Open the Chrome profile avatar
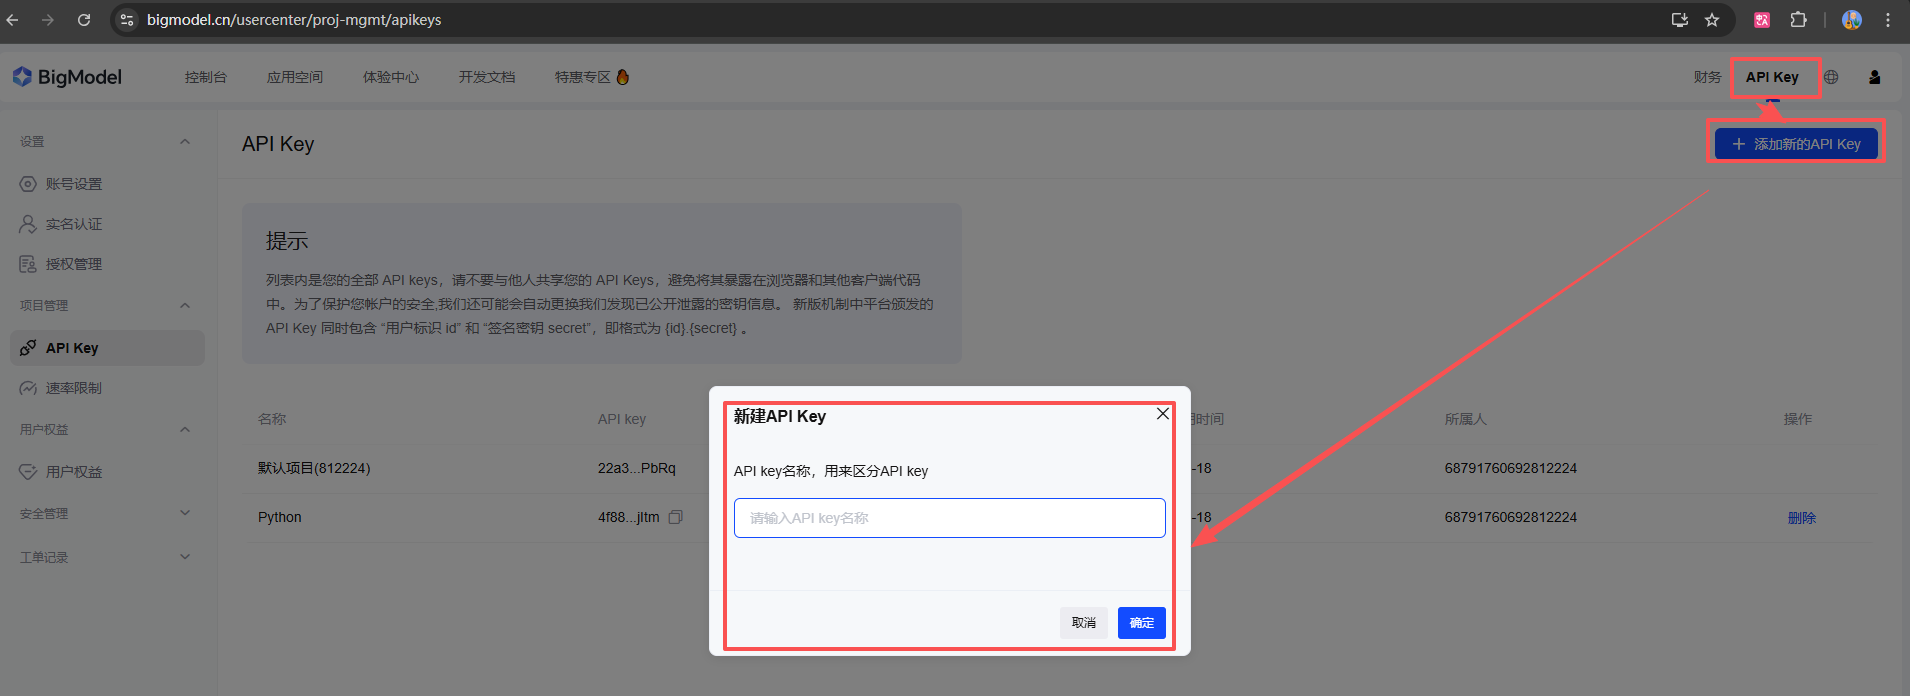Screen dimensions: 1910x696 pyautogui.click(x=1852, y=20)
